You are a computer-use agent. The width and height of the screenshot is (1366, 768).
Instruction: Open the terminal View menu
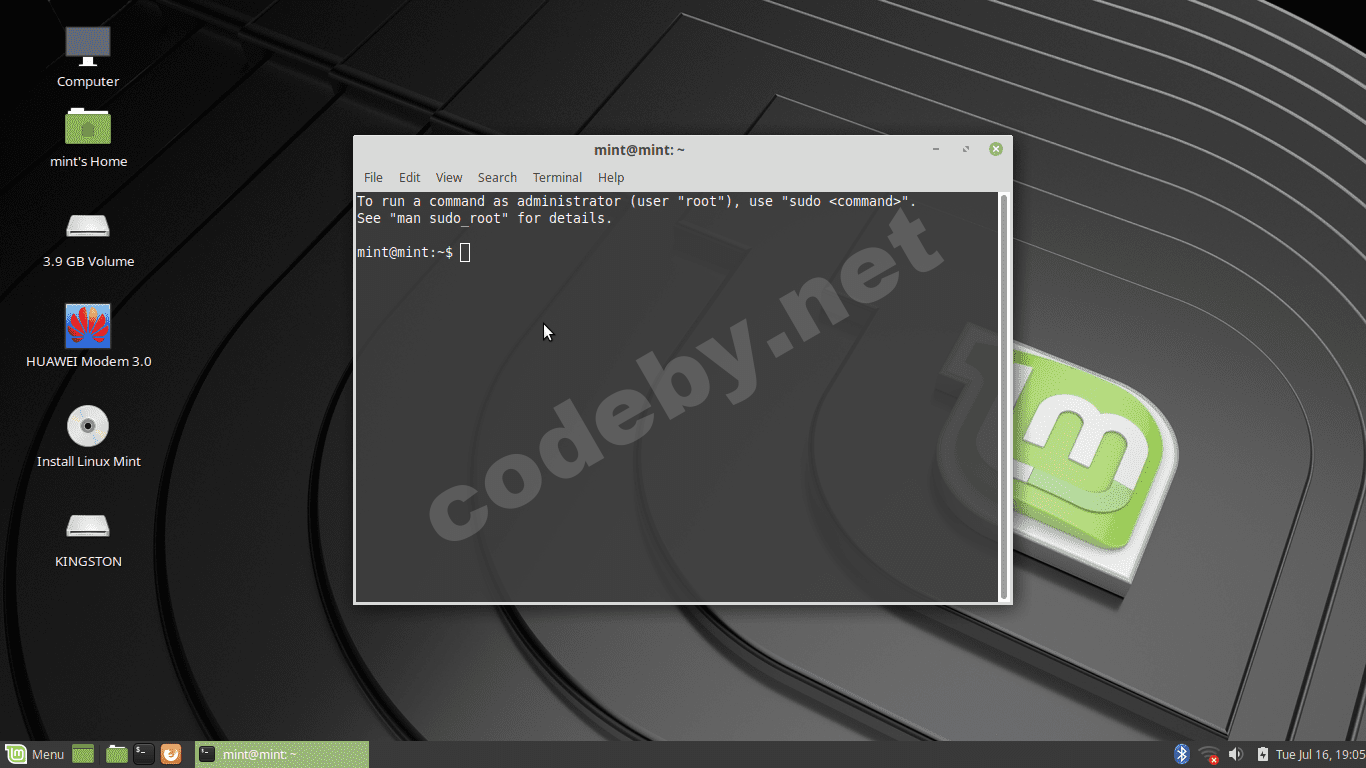coord(449,177)
